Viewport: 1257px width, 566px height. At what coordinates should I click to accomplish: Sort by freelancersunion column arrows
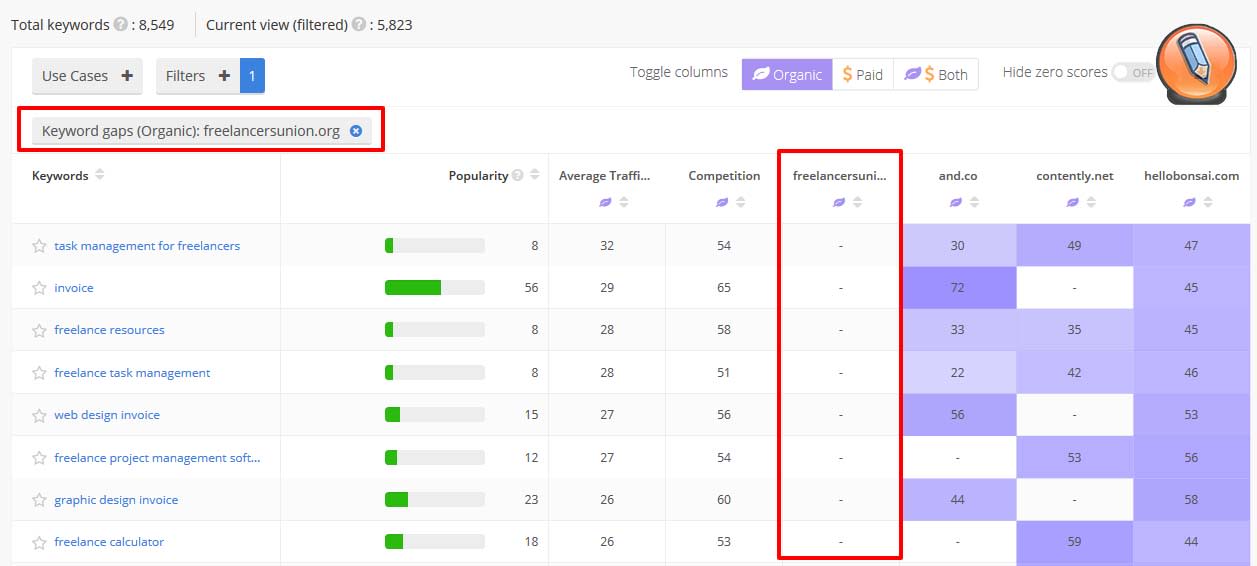[857, 202]
